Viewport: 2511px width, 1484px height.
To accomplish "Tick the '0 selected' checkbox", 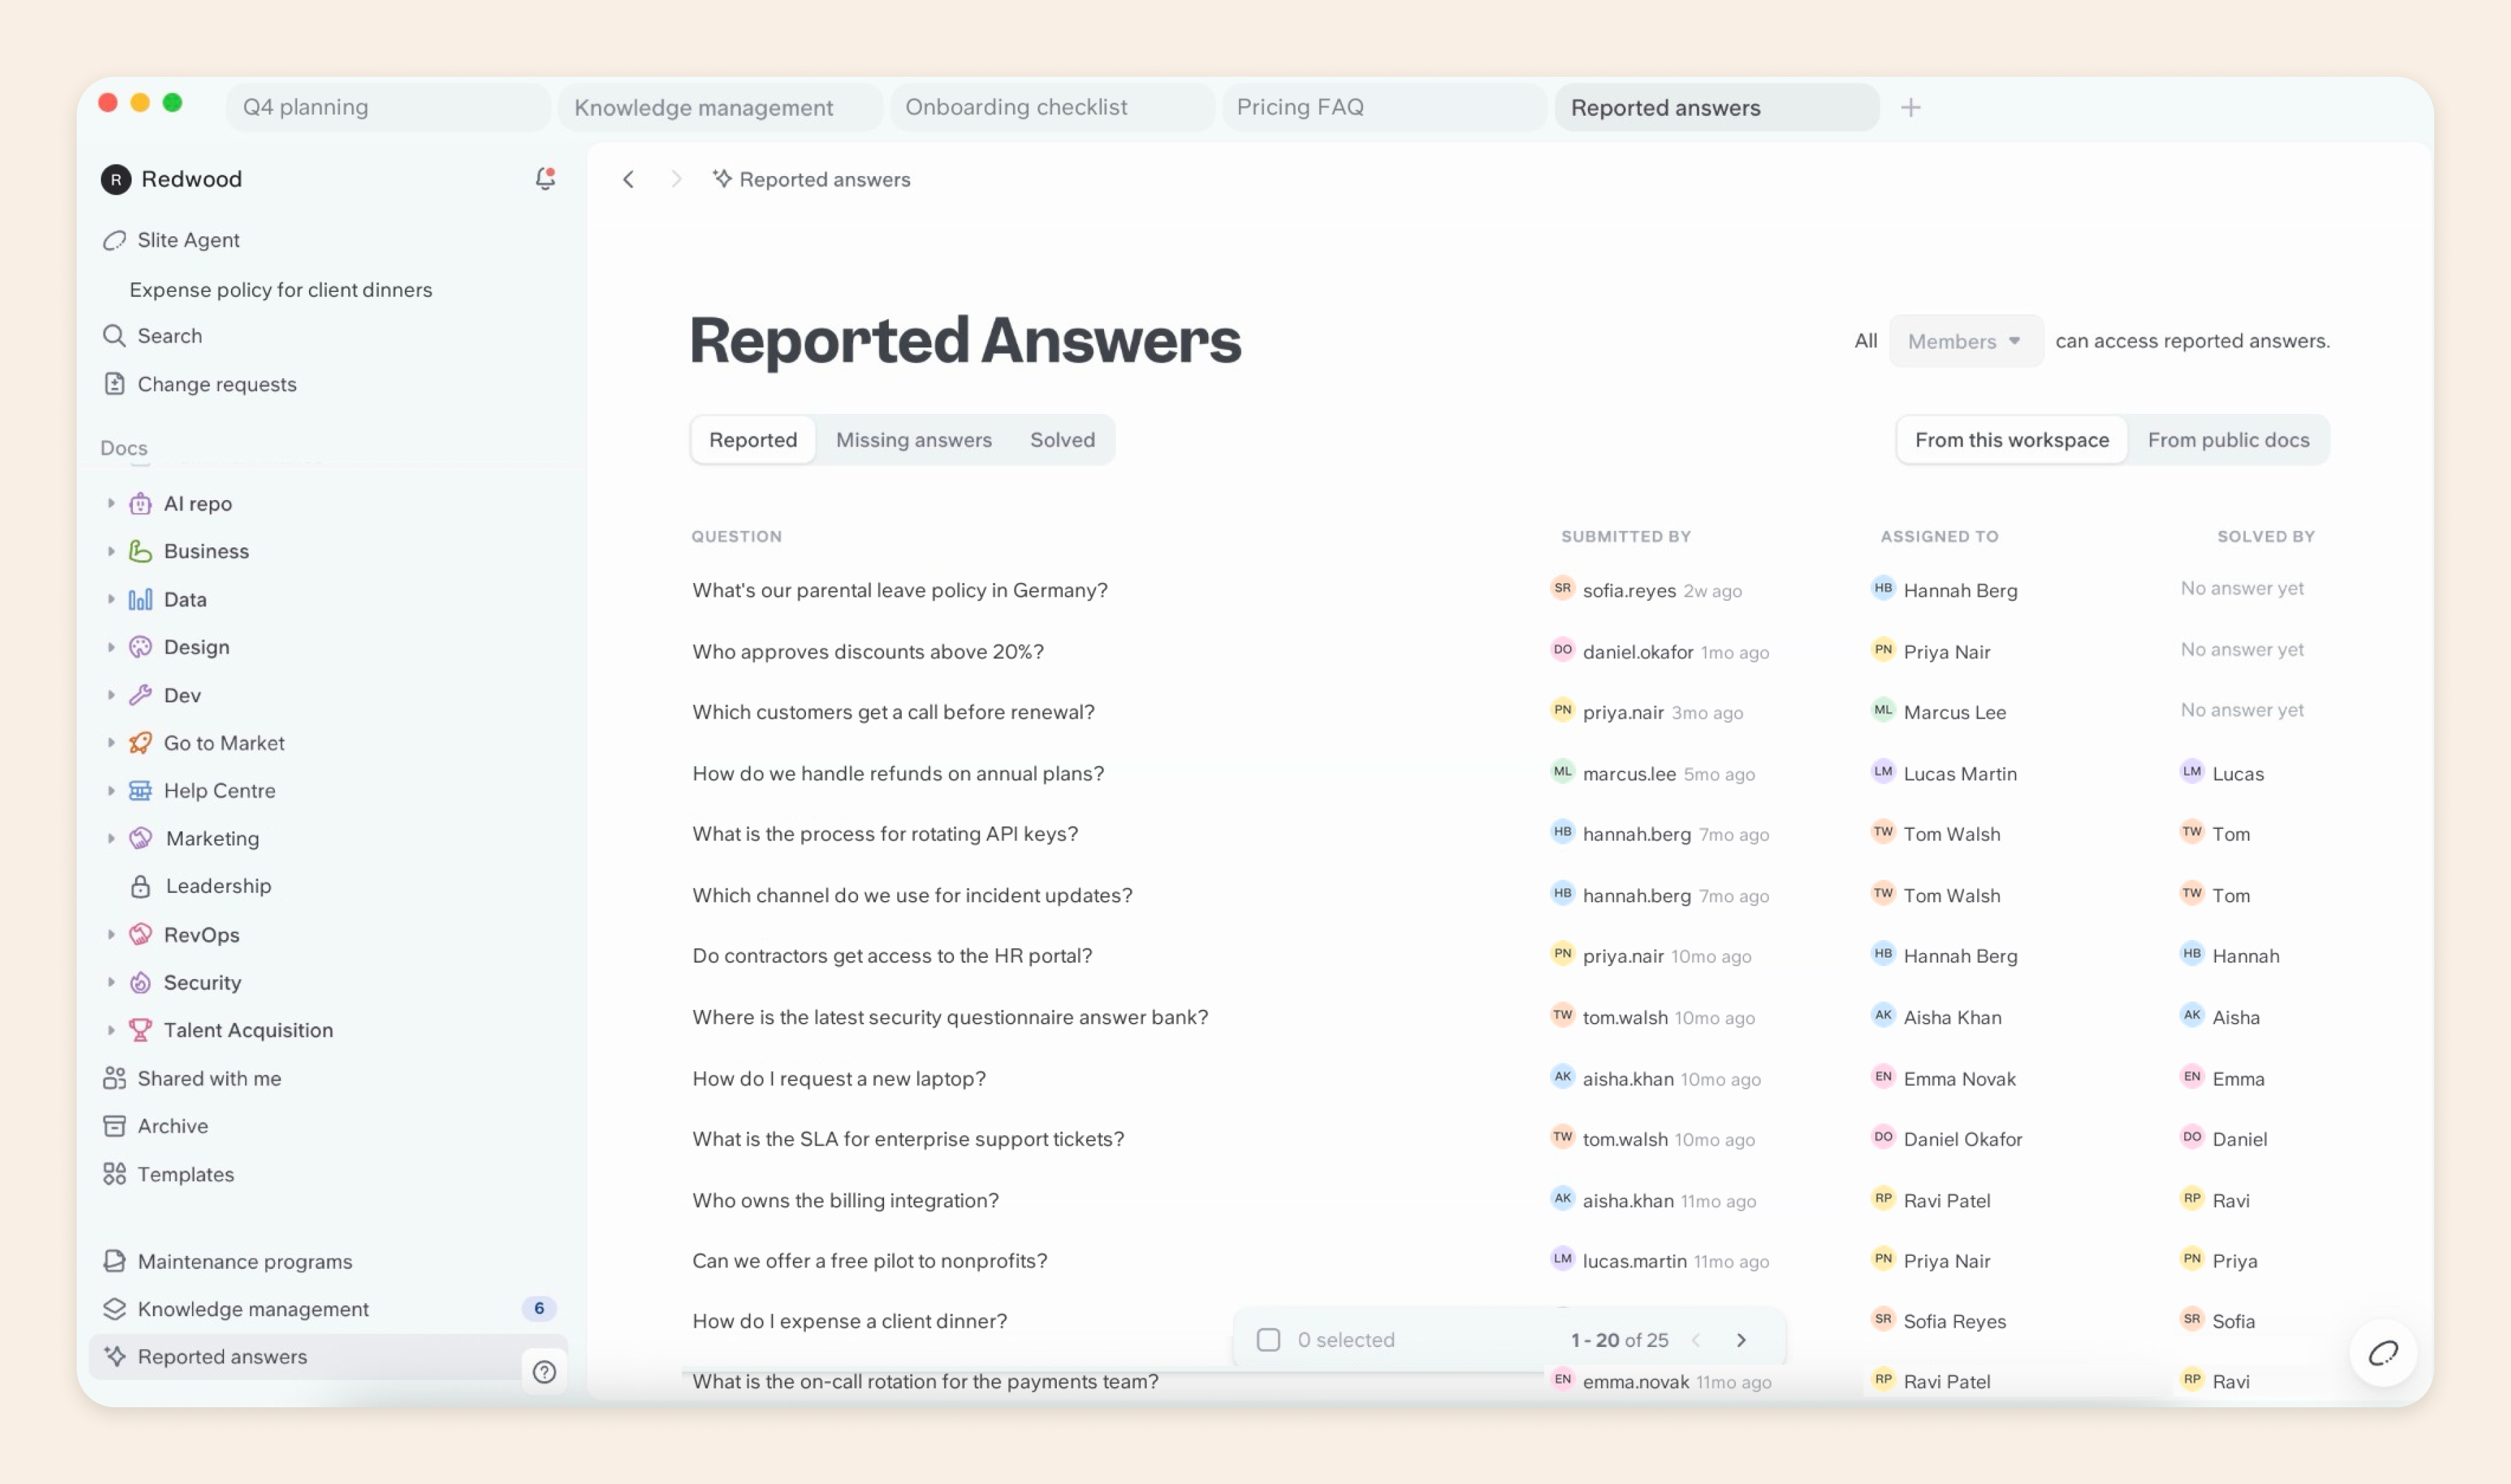I will coord(1268,1339).
